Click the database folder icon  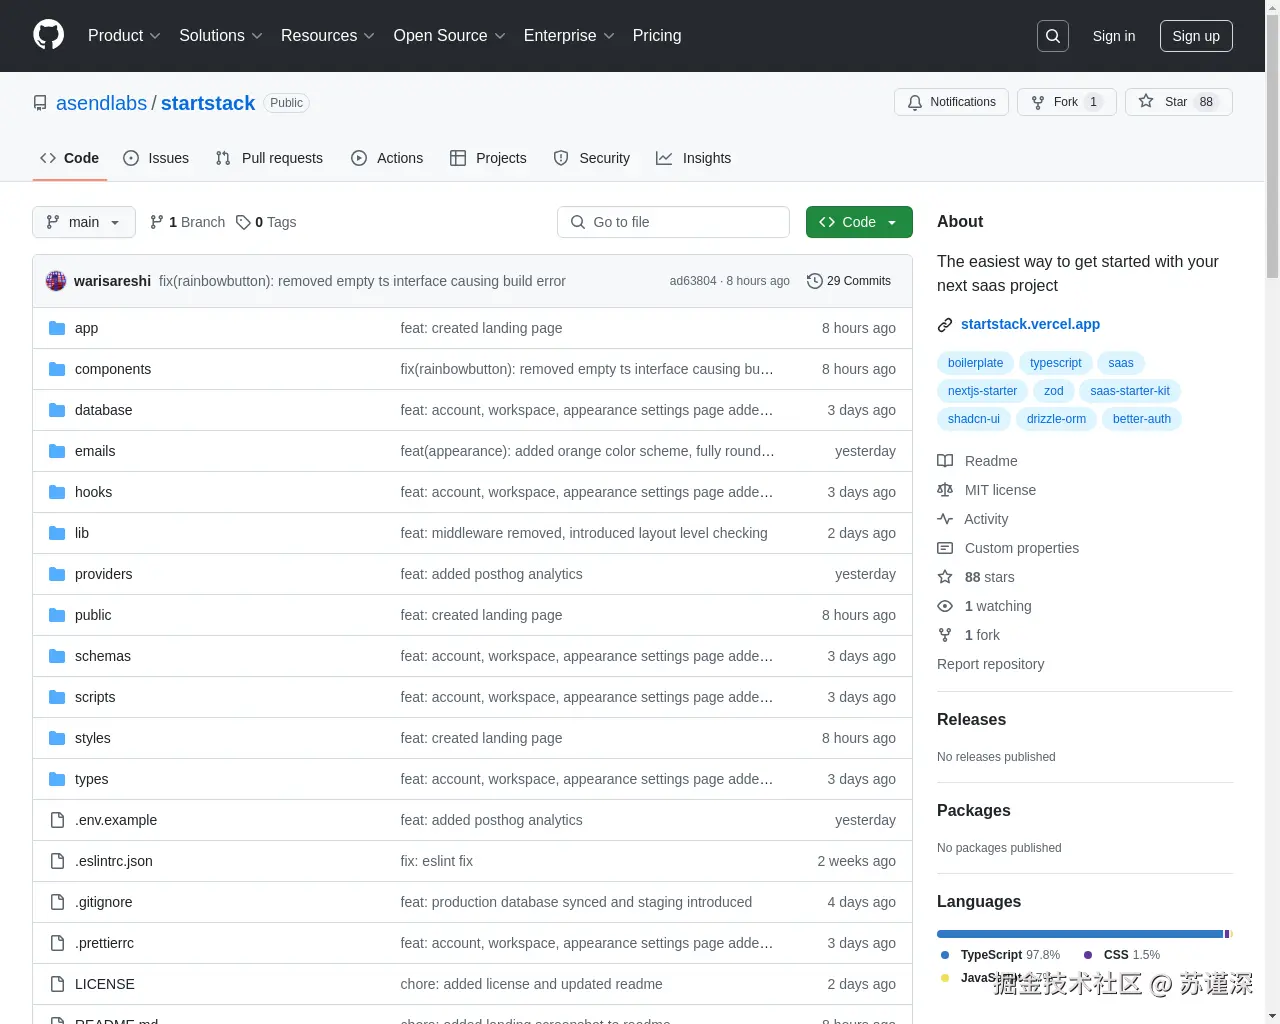point(57,410)
